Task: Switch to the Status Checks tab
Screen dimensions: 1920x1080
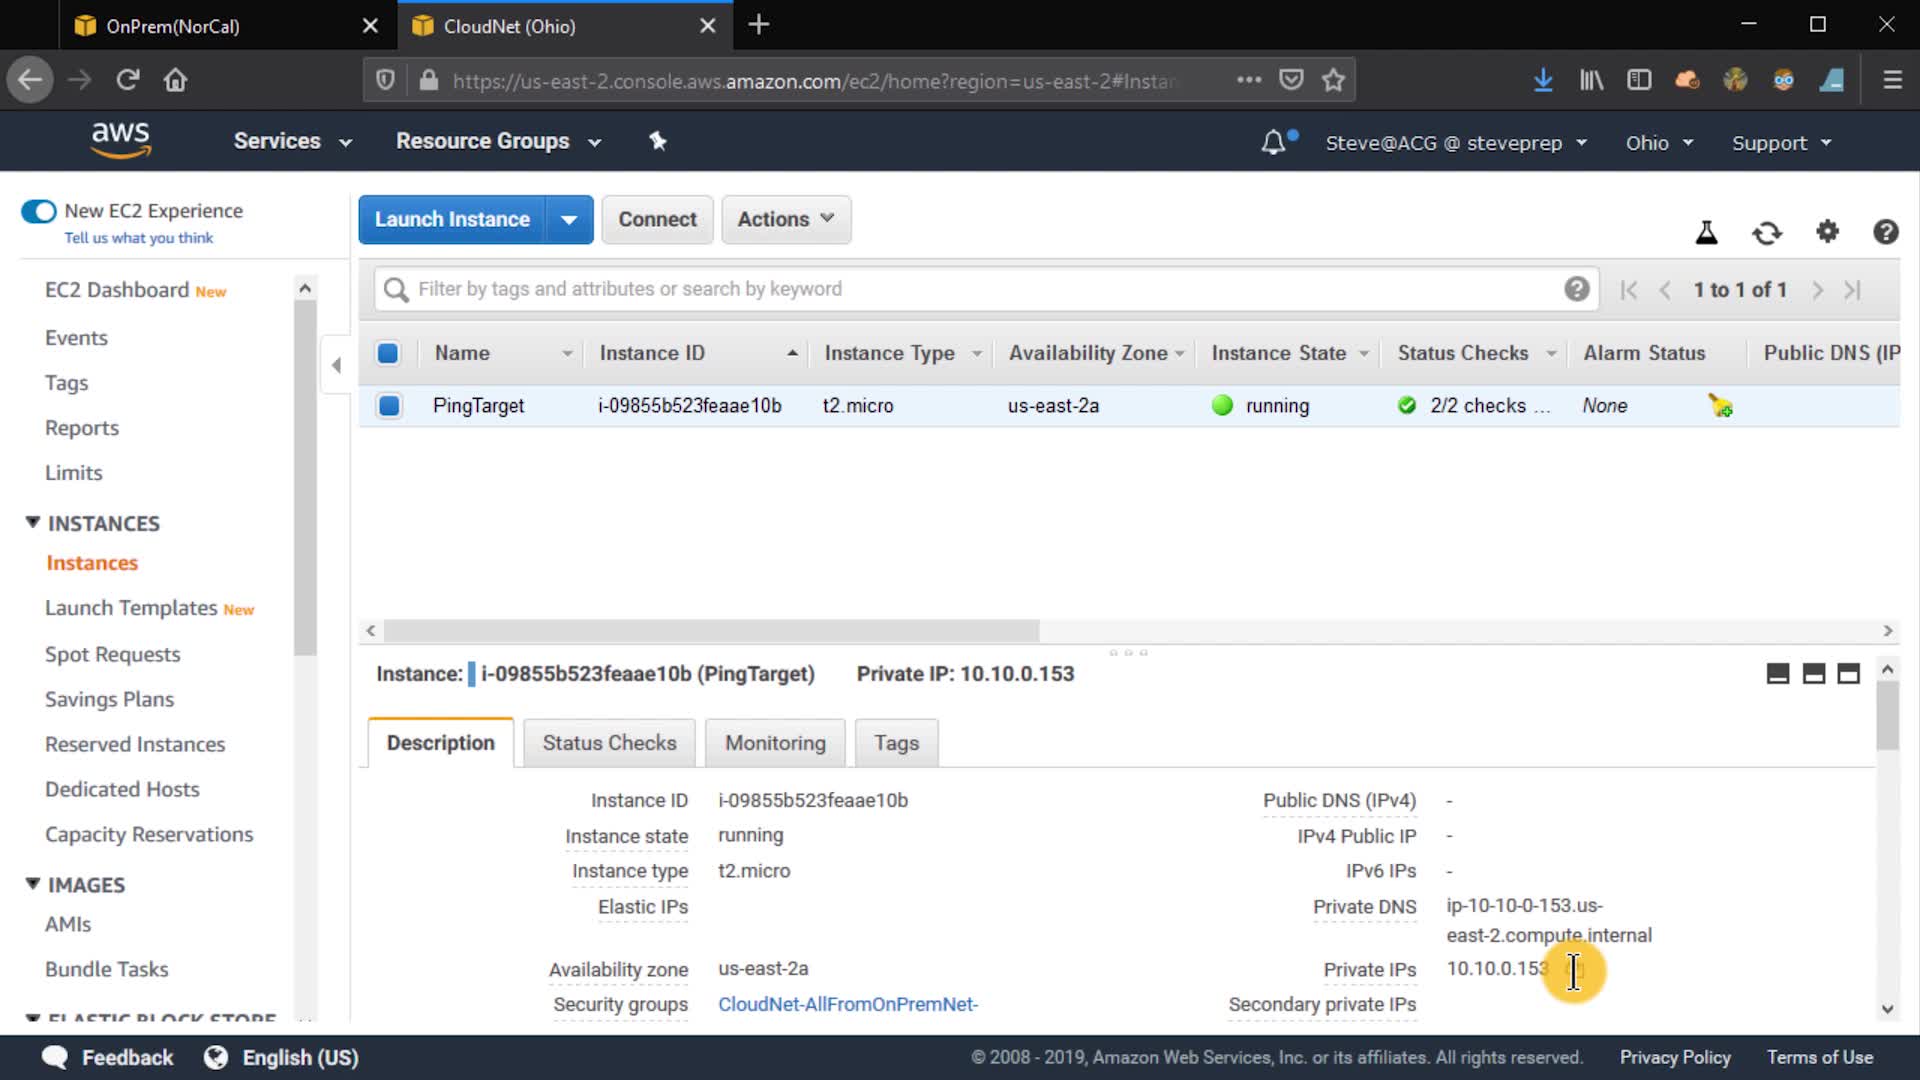Action: (x=609, y=743)
